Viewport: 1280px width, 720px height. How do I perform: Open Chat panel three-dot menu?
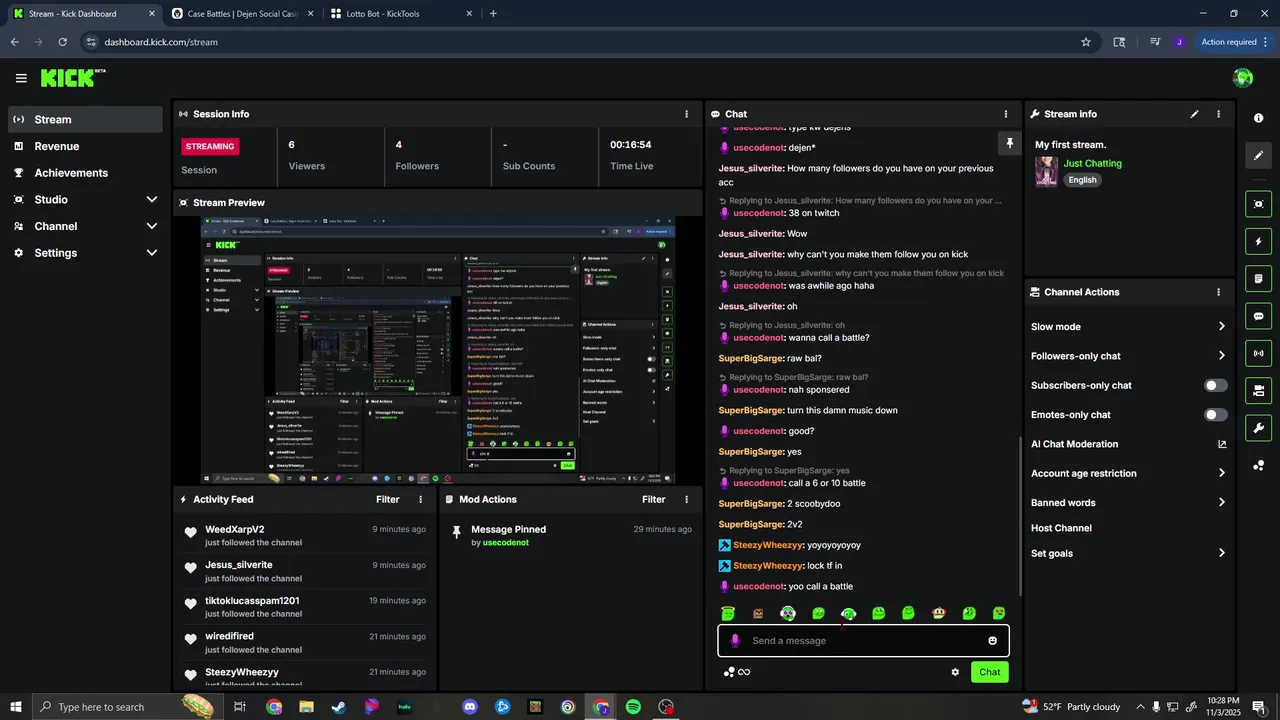(x=1006, y=114)
